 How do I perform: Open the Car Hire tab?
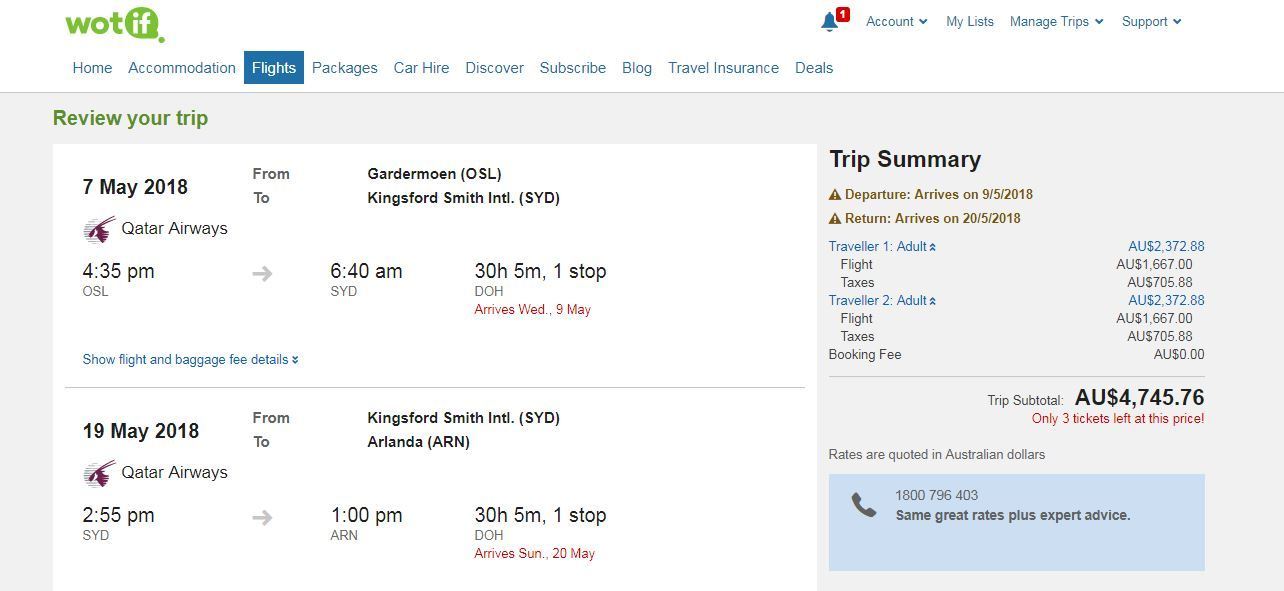click(421, 68)
